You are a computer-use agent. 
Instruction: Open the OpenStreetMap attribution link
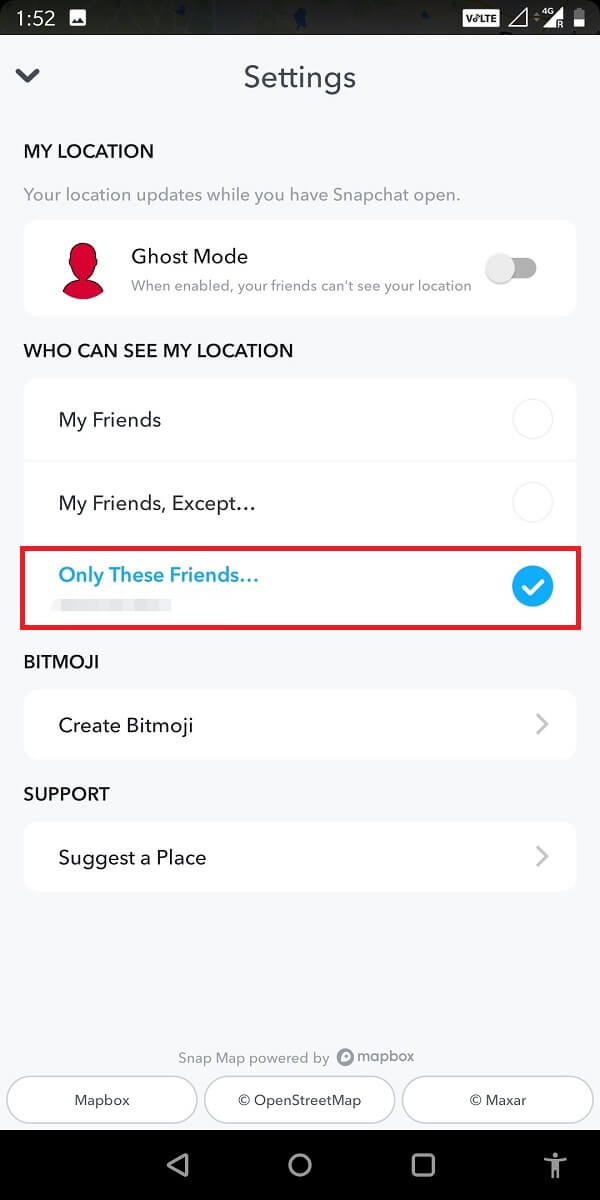(299, 1099)
